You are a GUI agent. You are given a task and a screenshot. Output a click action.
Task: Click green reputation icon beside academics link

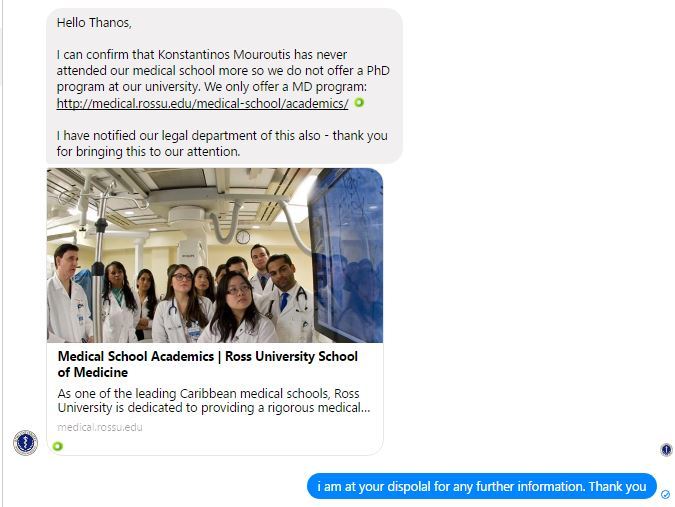pos(359,102)
